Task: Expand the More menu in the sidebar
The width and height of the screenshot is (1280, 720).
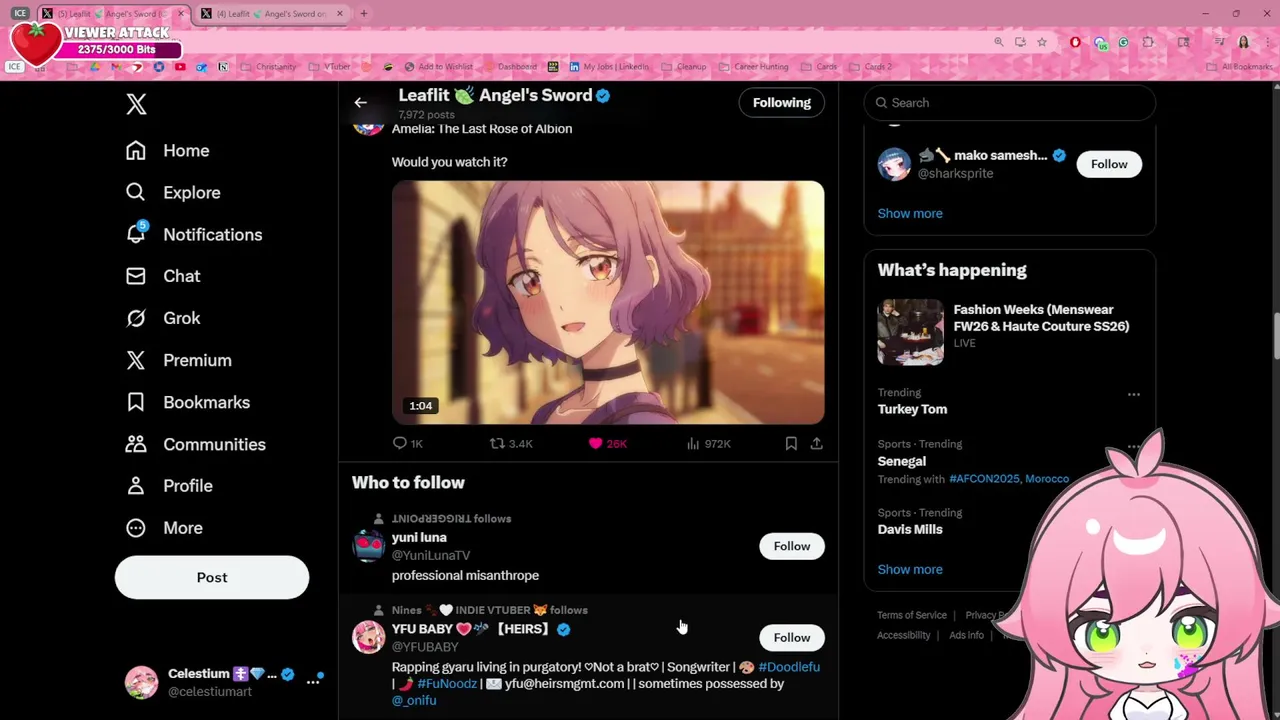Action: tap(164, 528)
